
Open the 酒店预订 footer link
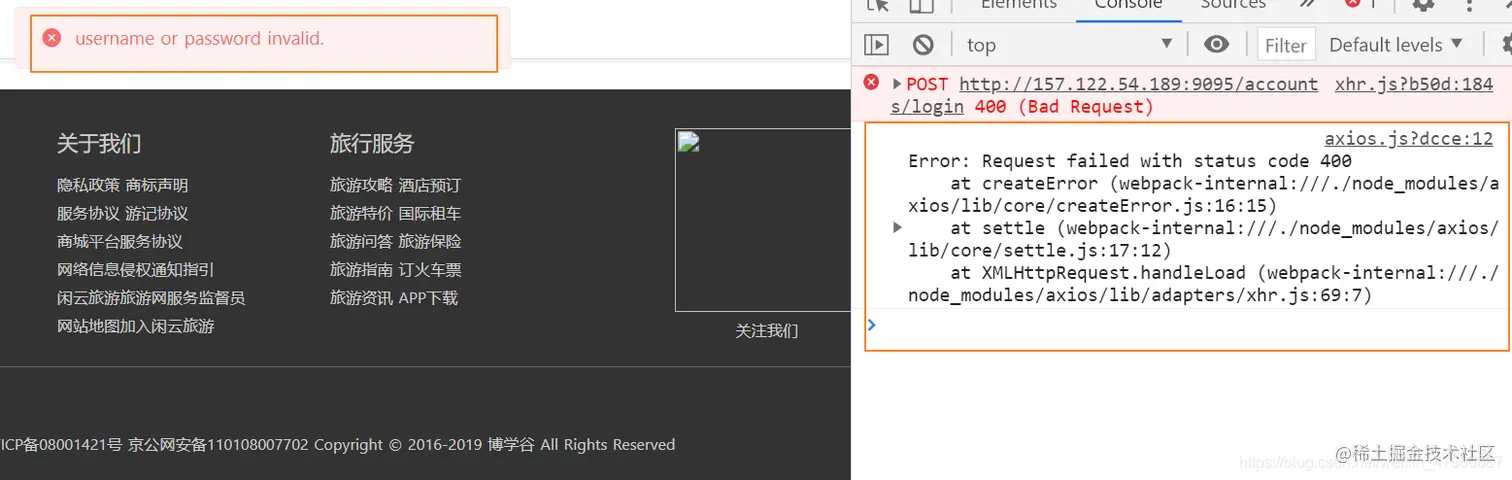pyautogui.click(x=430, y=185)
